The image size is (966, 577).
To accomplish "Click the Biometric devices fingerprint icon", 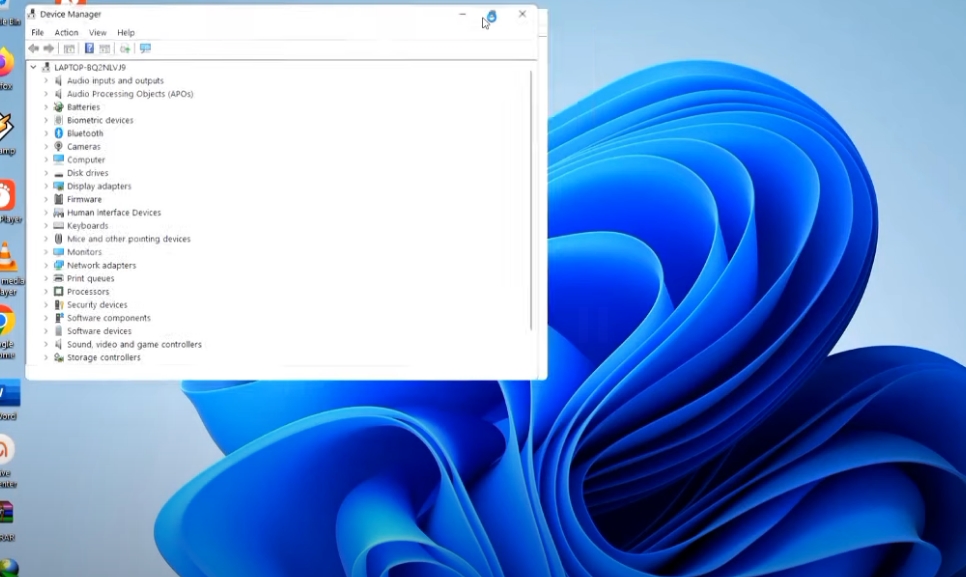I will 59,120.
